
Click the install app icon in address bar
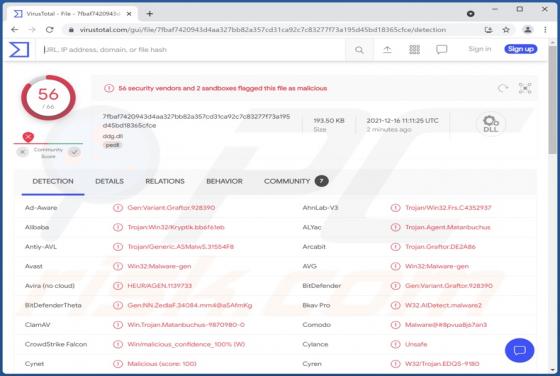pos(488,30)
